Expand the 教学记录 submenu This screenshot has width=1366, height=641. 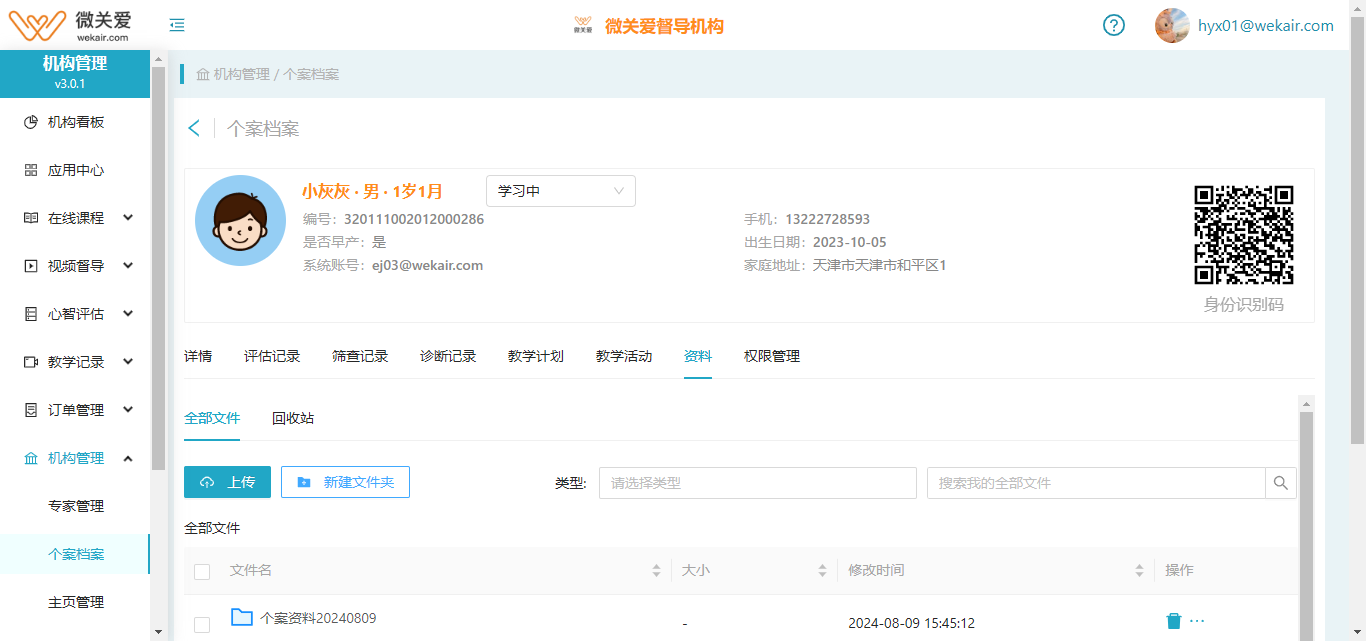(x=128, y=361)
